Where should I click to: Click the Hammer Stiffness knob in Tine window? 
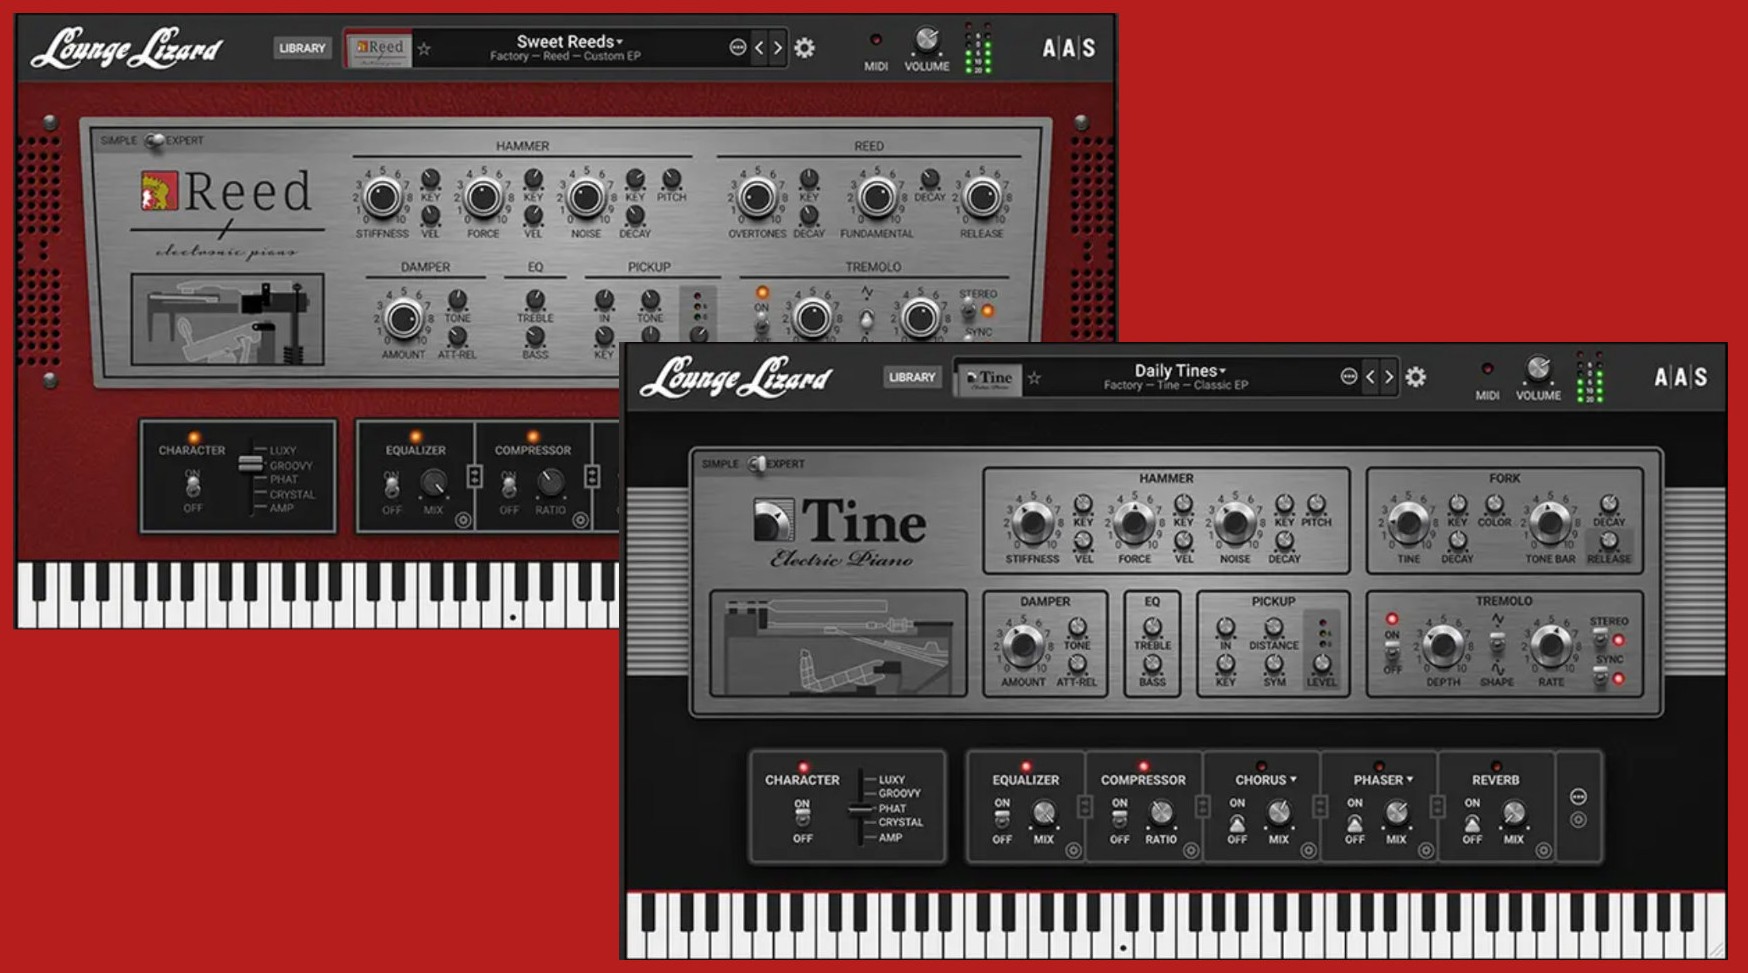coord(1032,522)
